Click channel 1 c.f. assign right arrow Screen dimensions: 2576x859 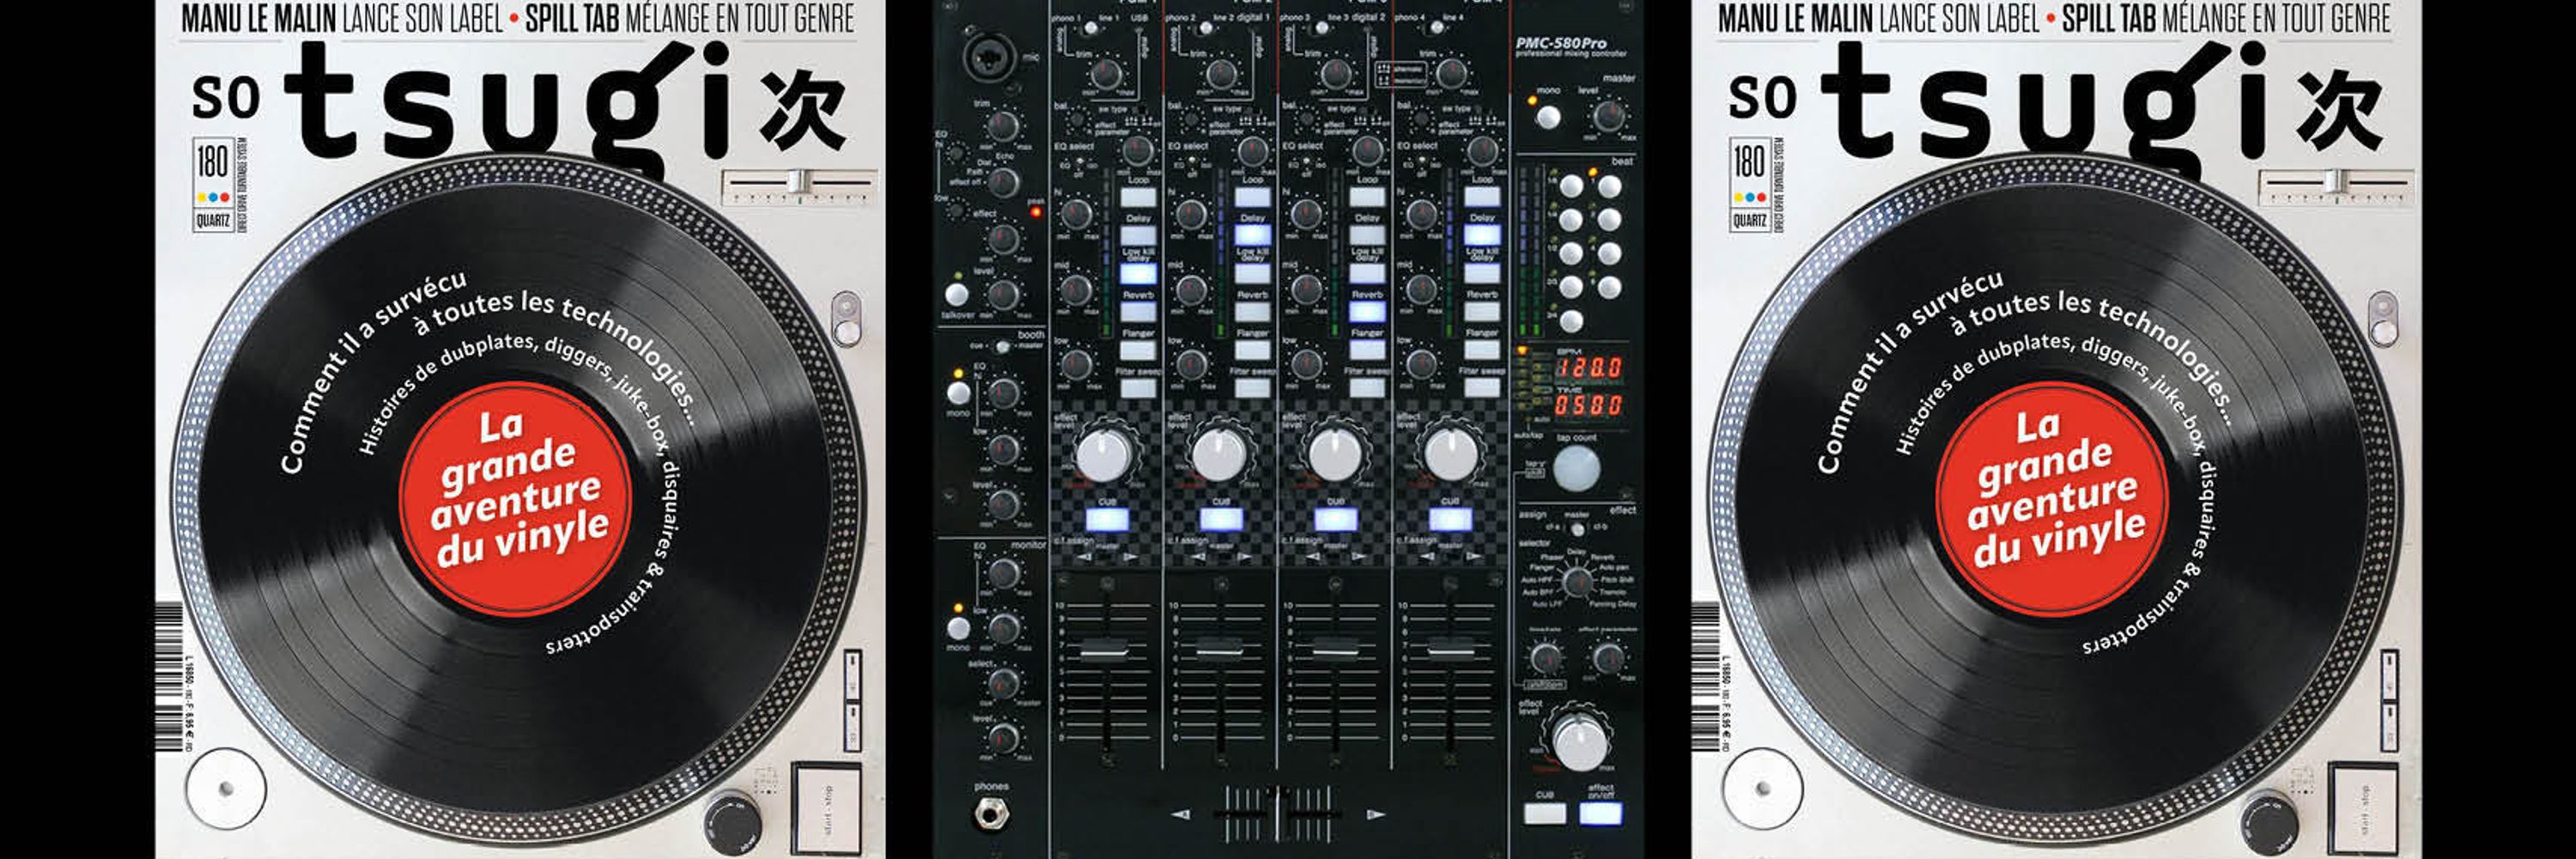1131,557
